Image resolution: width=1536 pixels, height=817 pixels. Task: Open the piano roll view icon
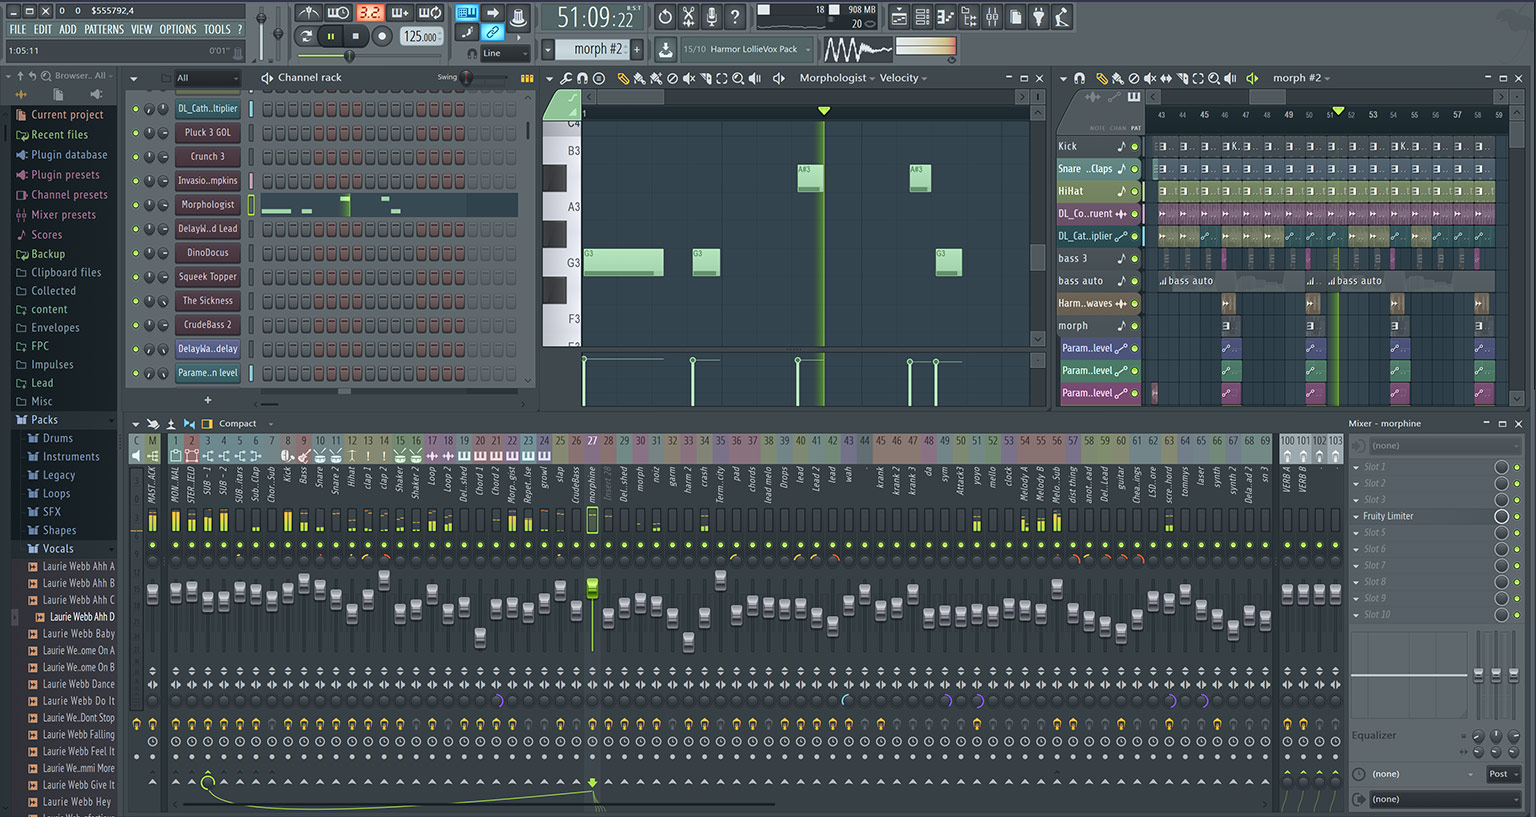pos(945,16)
